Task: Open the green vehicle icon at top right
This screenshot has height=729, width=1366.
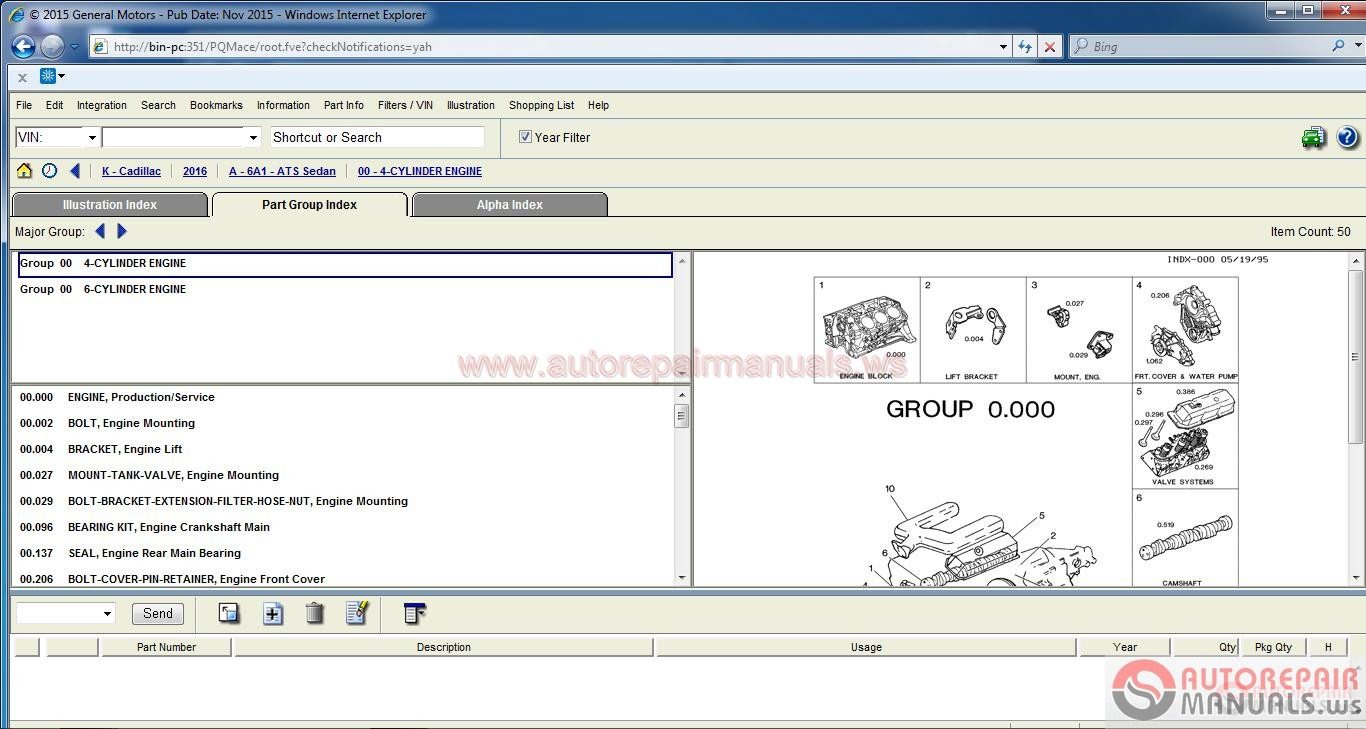Action: pyautogui.click(x=1313, y=138)
